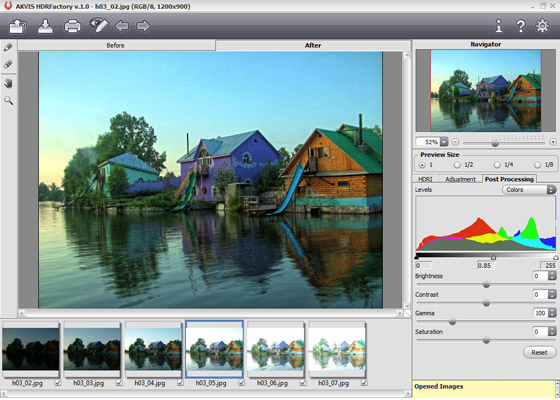
Task: Click the Reset button
Action: click(539, 352)
